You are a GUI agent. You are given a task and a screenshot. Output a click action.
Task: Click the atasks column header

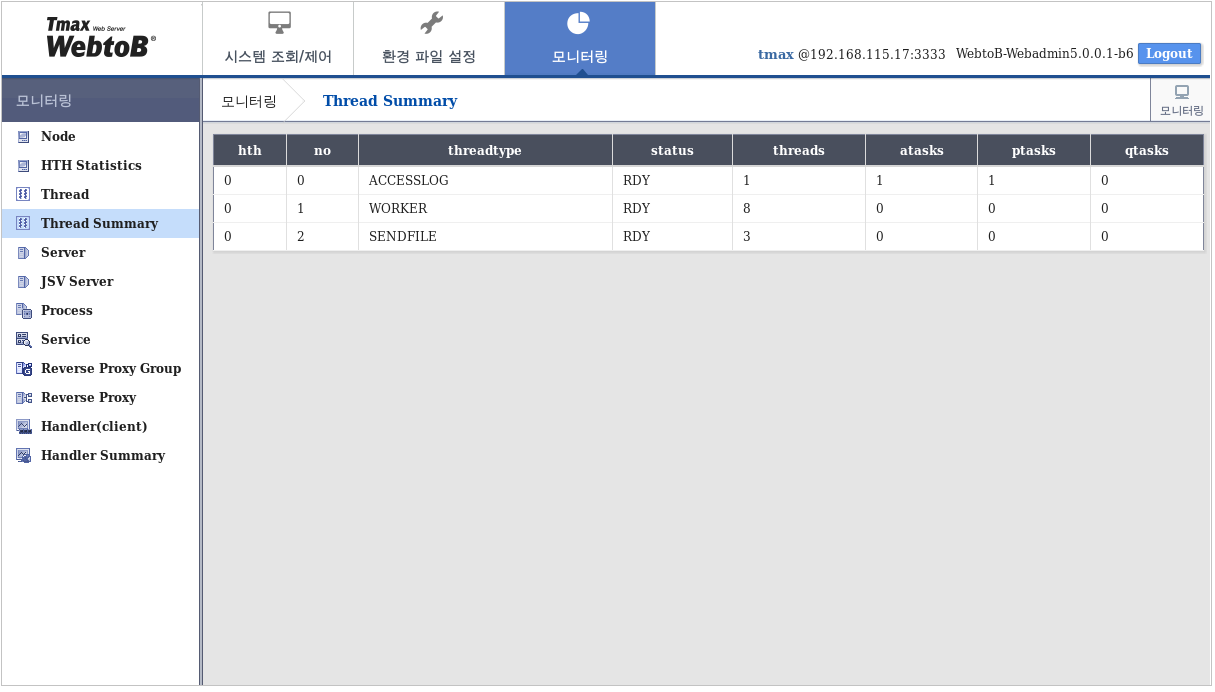[922, 150]
